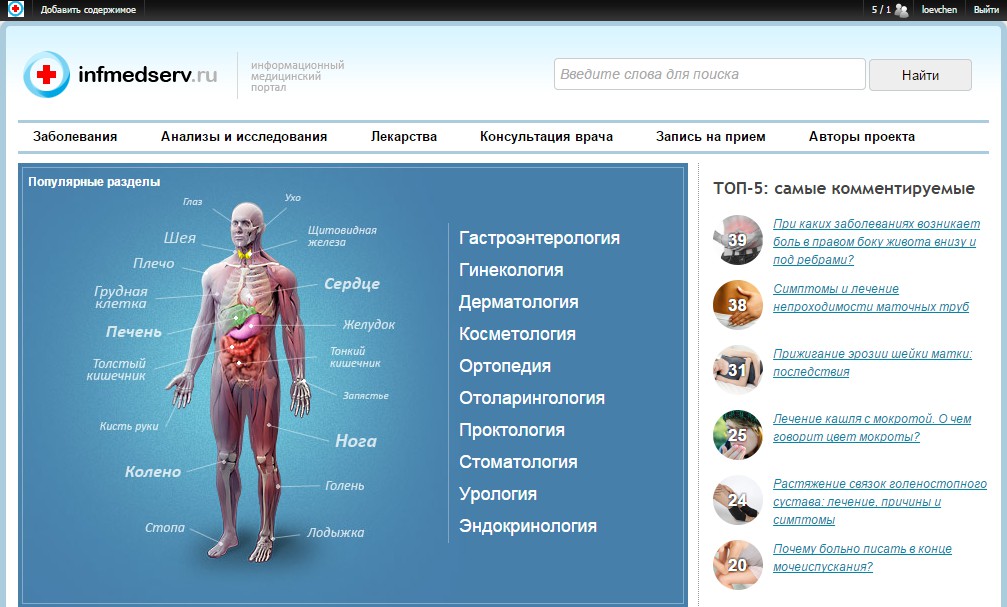
Task: Open 'Прижигание эрозии шейки матки' article
Action: [x=872, y=362]
